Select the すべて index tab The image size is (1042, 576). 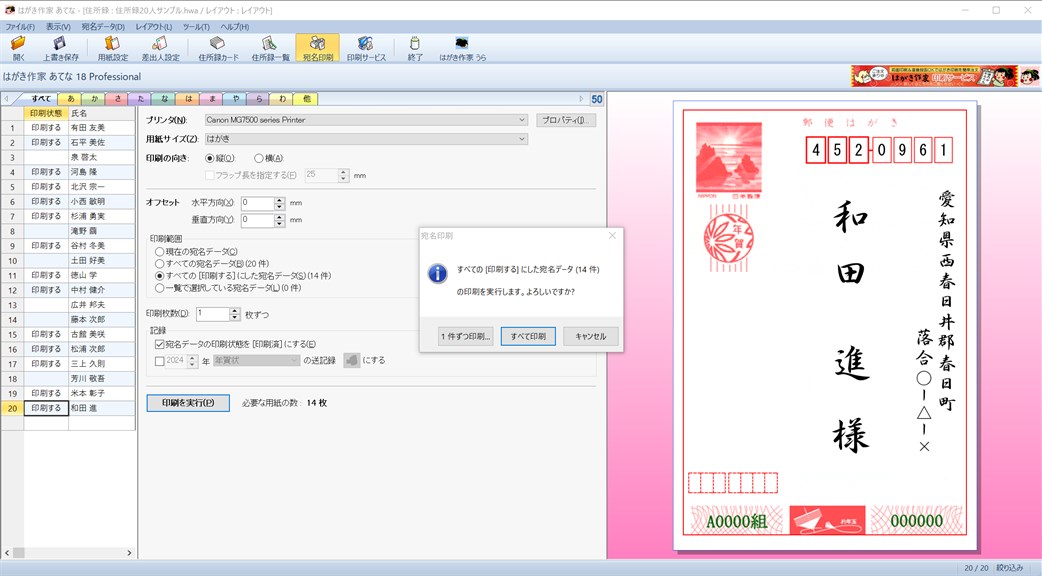(41, 99)
